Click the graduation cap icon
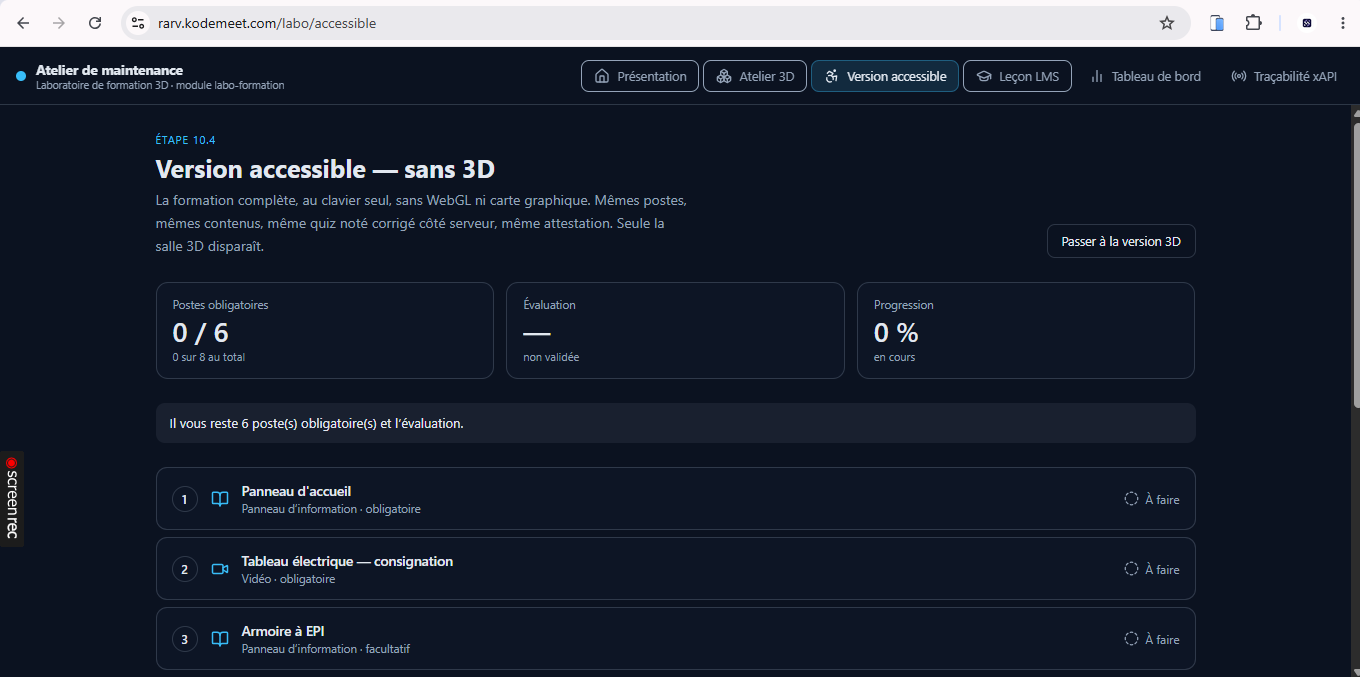1360x677 pixels. point(984,76)
